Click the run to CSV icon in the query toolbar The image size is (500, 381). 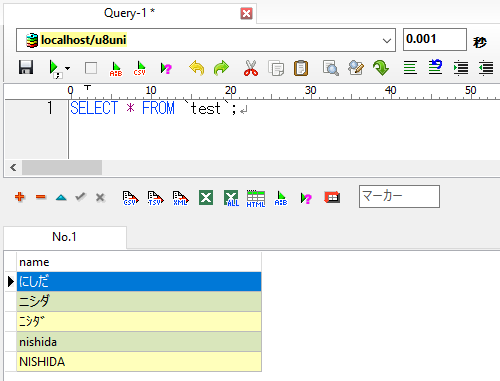pyautogui.click(x=140, y=68)
